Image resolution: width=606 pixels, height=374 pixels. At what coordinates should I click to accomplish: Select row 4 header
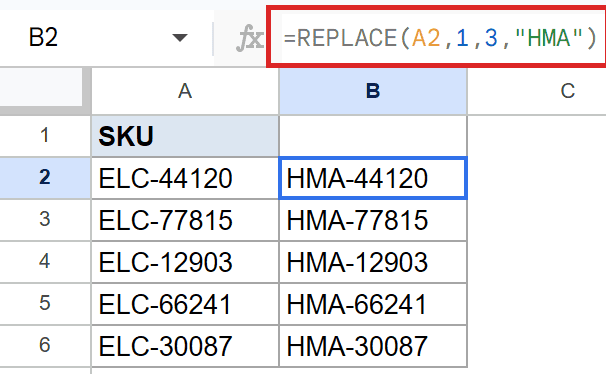pos(45,262)
